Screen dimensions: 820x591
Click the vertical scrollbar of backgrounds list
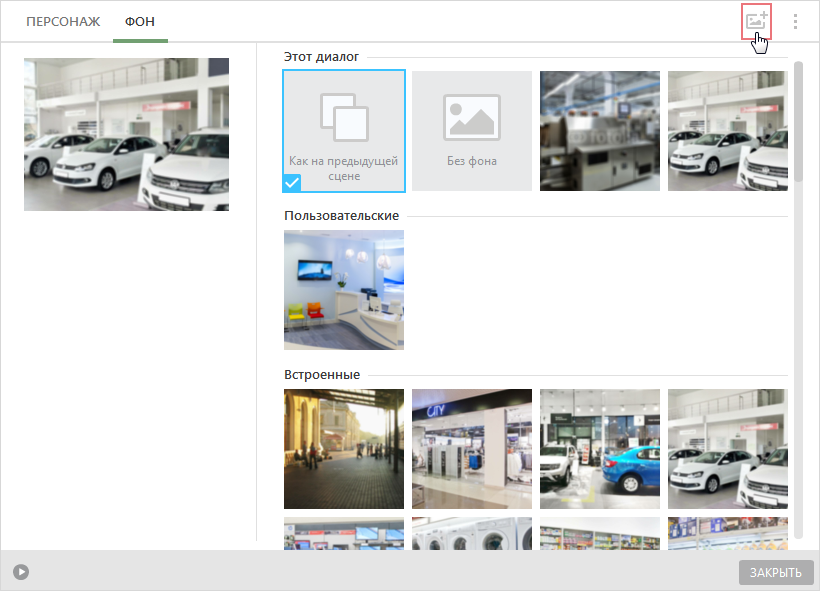point(798,121)
